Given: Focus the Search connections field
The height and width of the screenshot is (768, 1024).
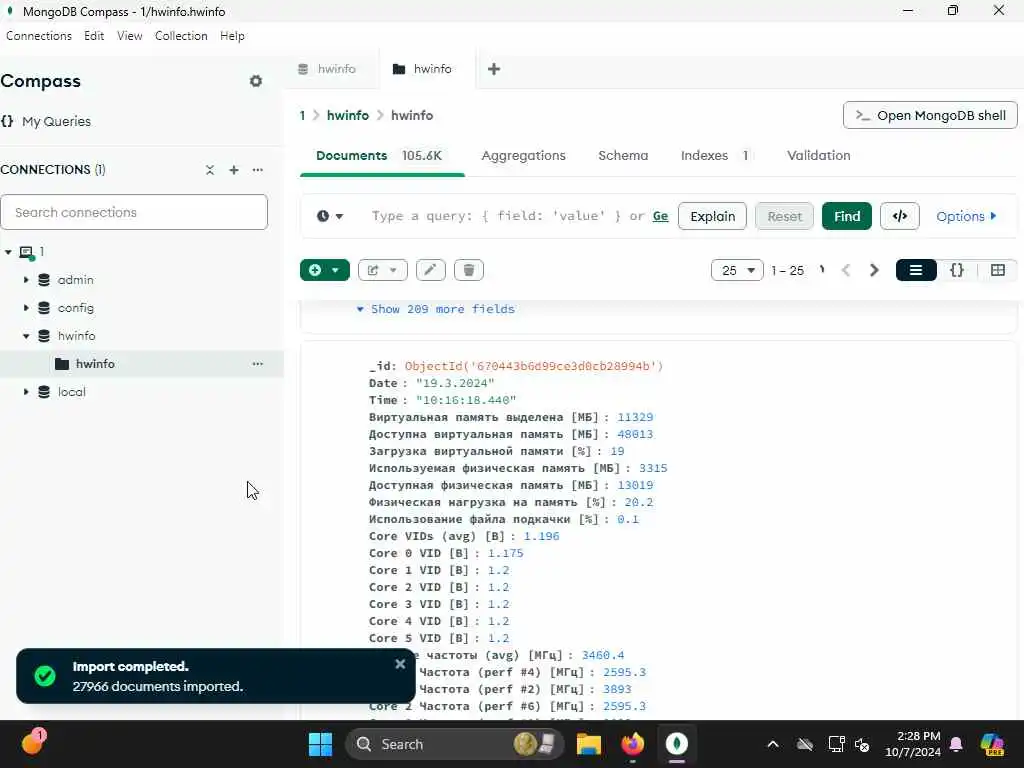Looking at the screenshot, I should tap(134, 212).
